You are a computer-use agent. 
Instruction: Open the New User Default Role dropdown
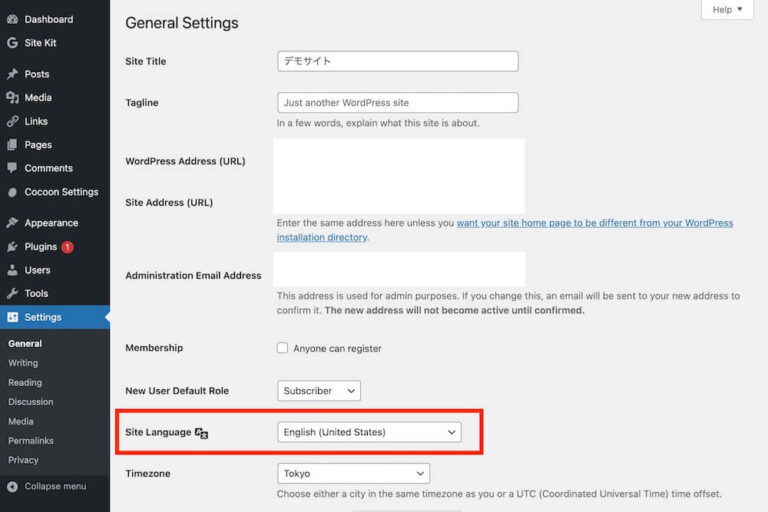point(318,391)
